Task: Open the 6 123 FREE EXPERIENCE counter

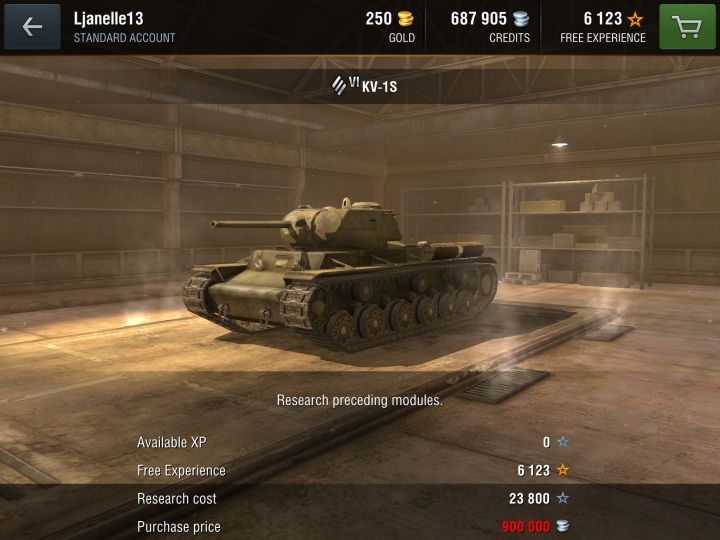Action: point(602,27)
